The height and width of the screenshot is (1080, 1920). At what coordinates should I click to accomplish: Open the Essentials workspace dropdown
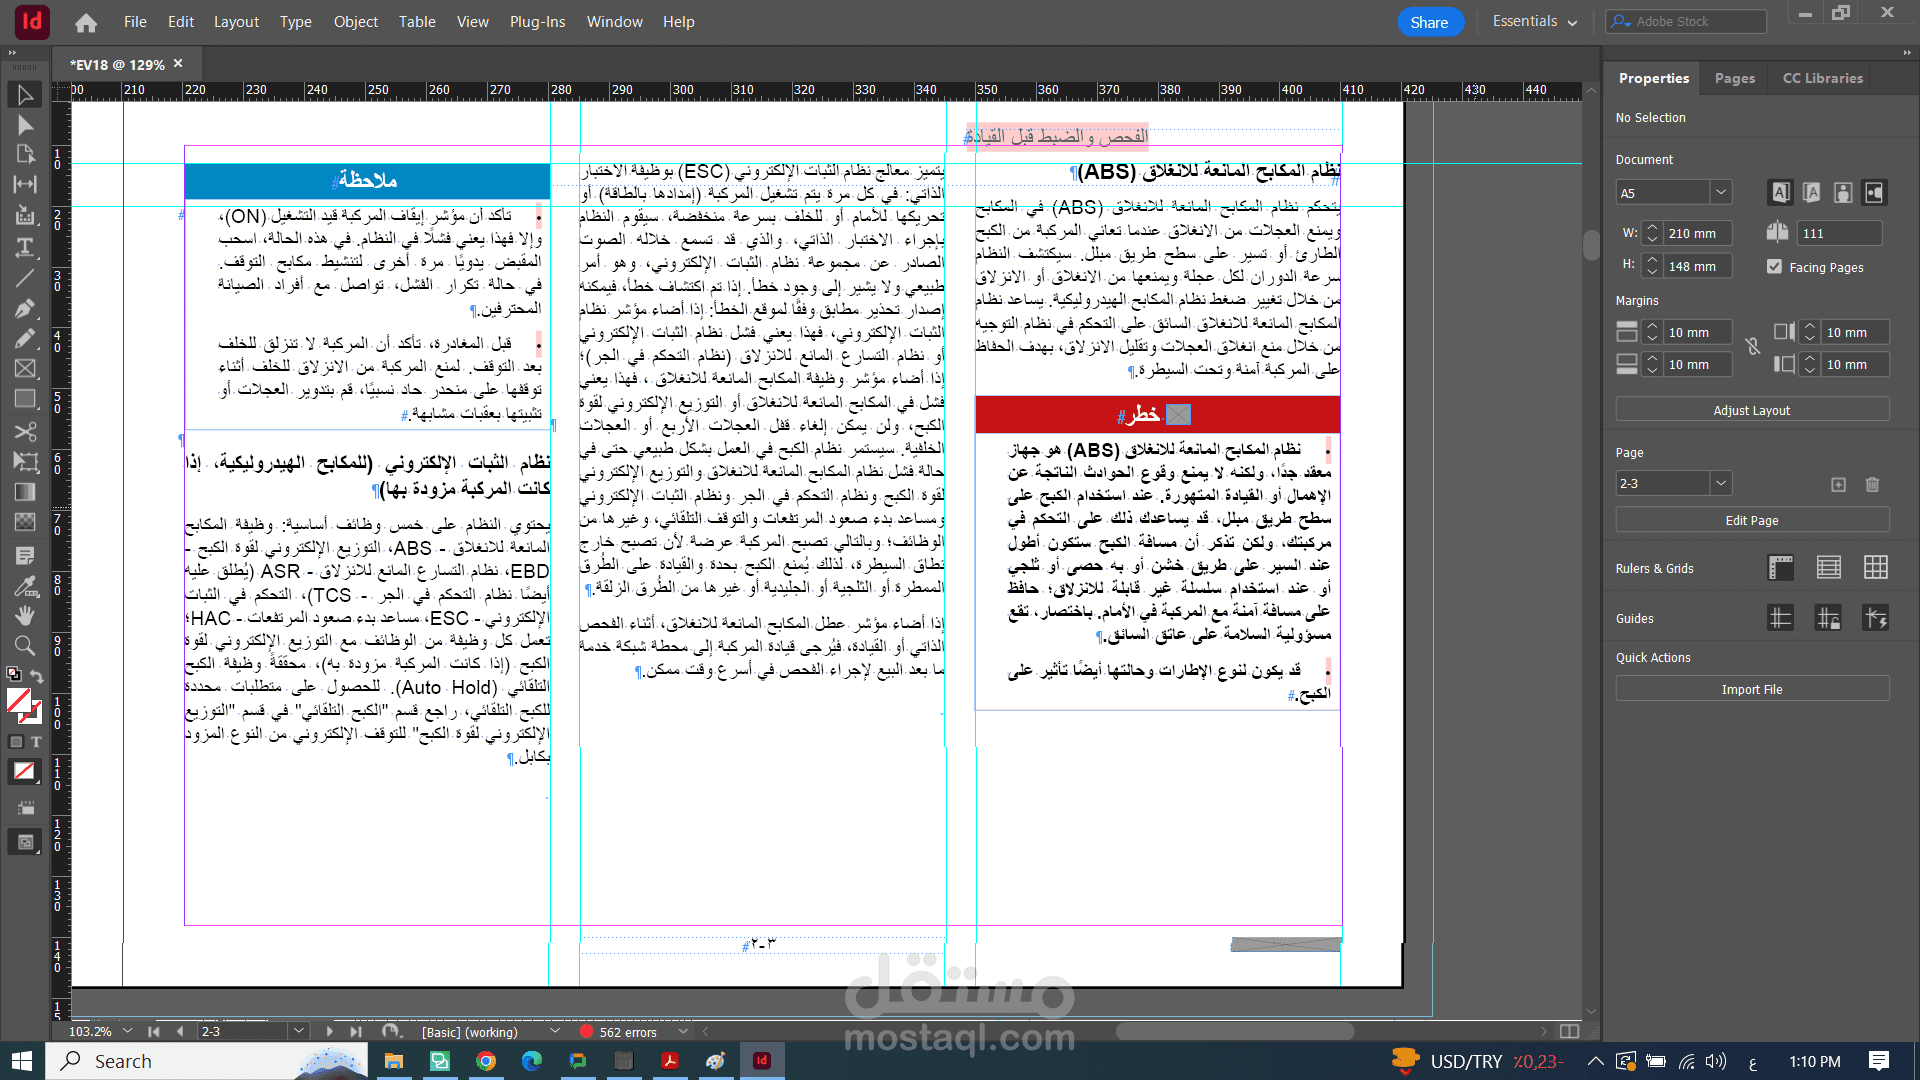(1534, 22)
